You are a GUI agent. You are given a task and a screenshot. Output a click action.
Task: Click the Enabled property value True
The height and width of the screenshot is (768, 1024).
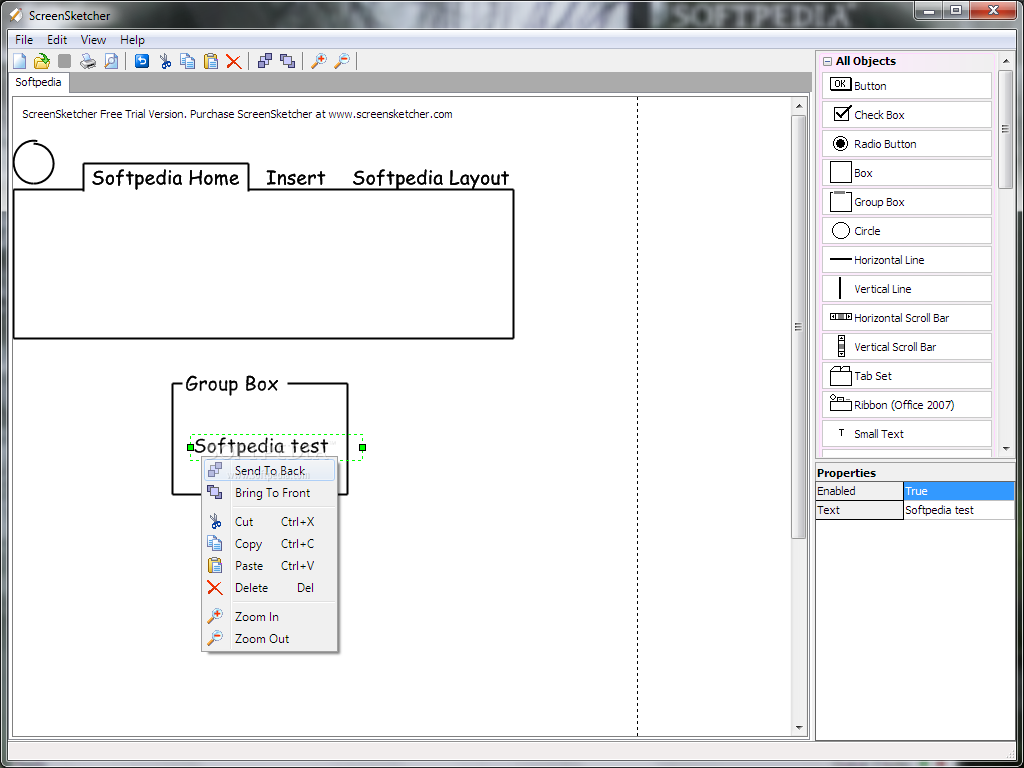(959, 491)
